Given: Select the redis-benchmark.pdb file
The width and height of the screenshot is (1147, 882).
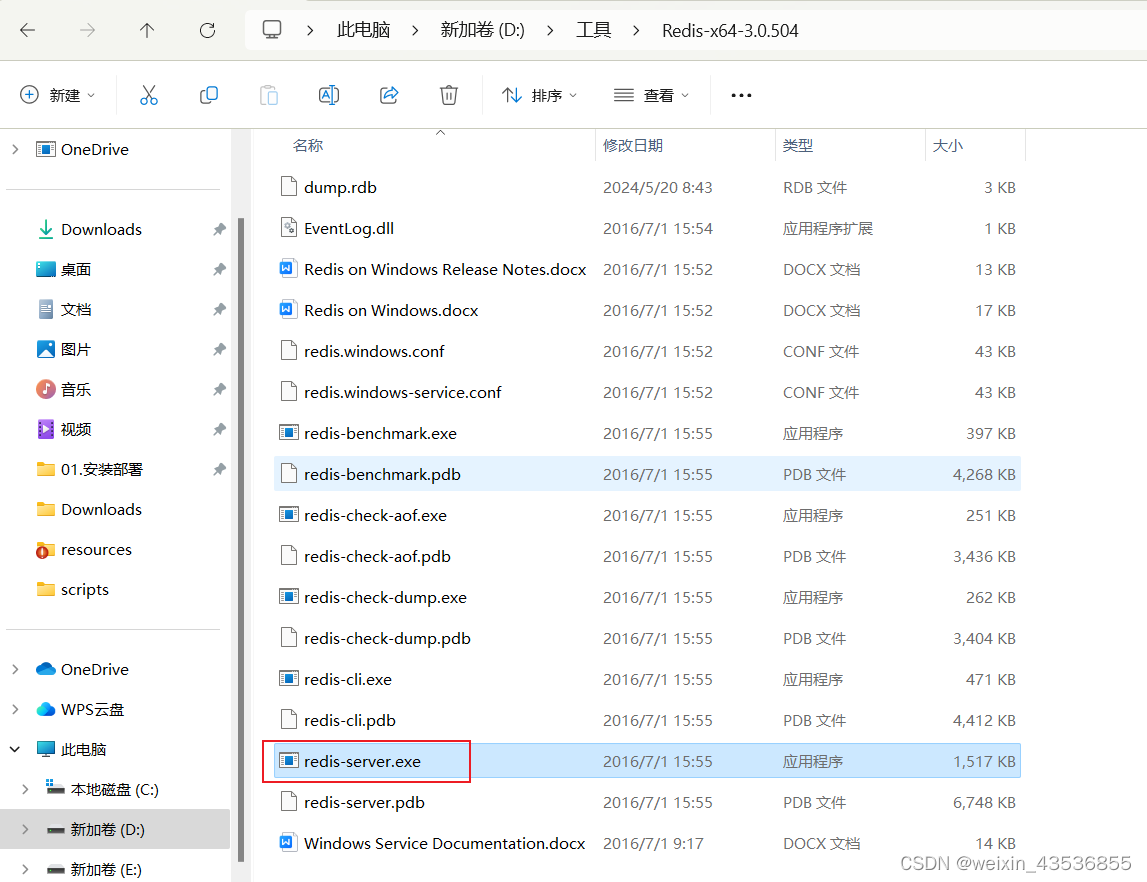Looking at the screenshot, I should pyautogui.click(x=647, y=474).
